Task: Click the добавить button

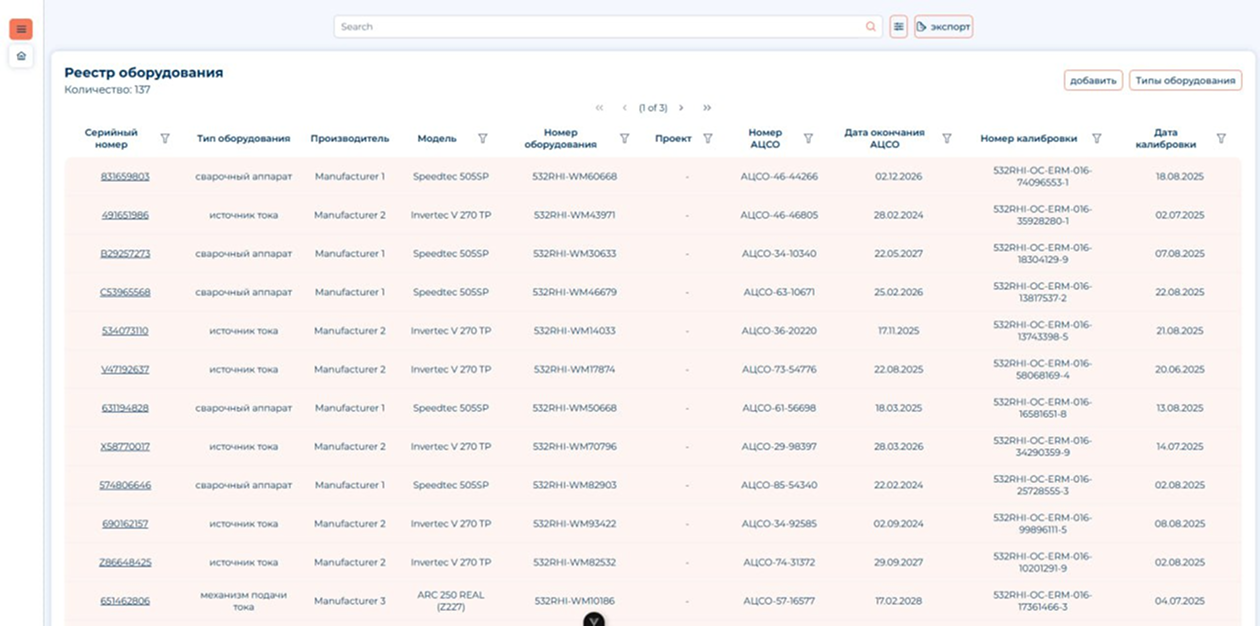Action: (1091, 79)
